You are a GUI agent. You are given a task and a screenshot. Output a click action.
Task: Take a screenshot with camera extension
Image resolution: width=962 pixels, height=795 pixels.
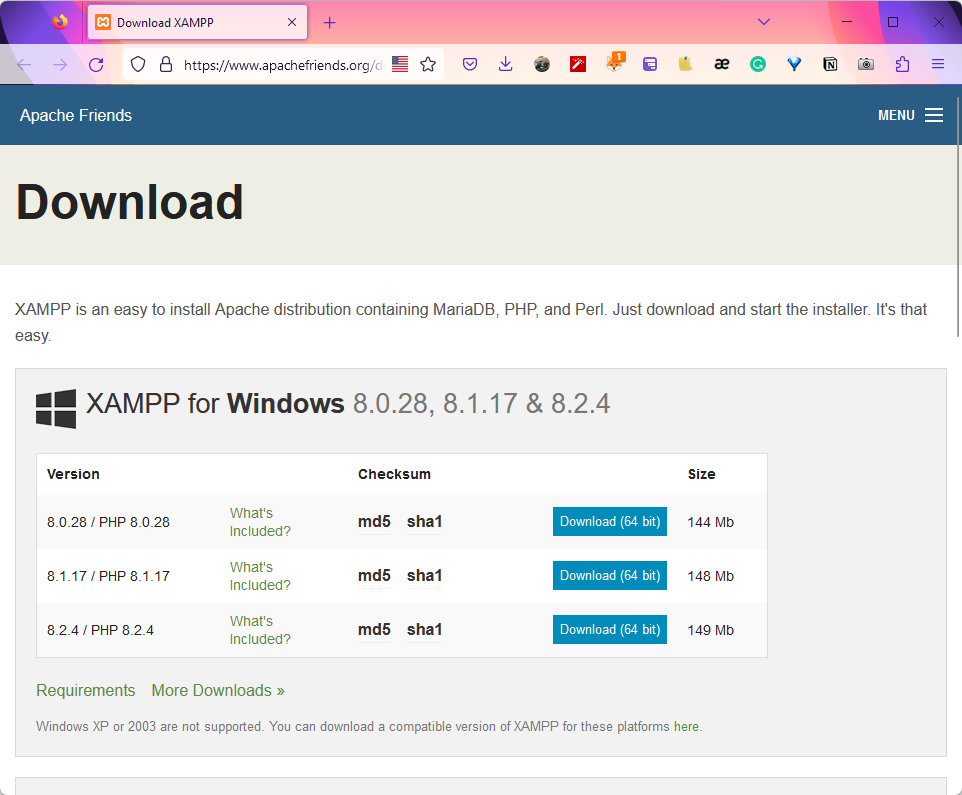(x=866, y=64)
